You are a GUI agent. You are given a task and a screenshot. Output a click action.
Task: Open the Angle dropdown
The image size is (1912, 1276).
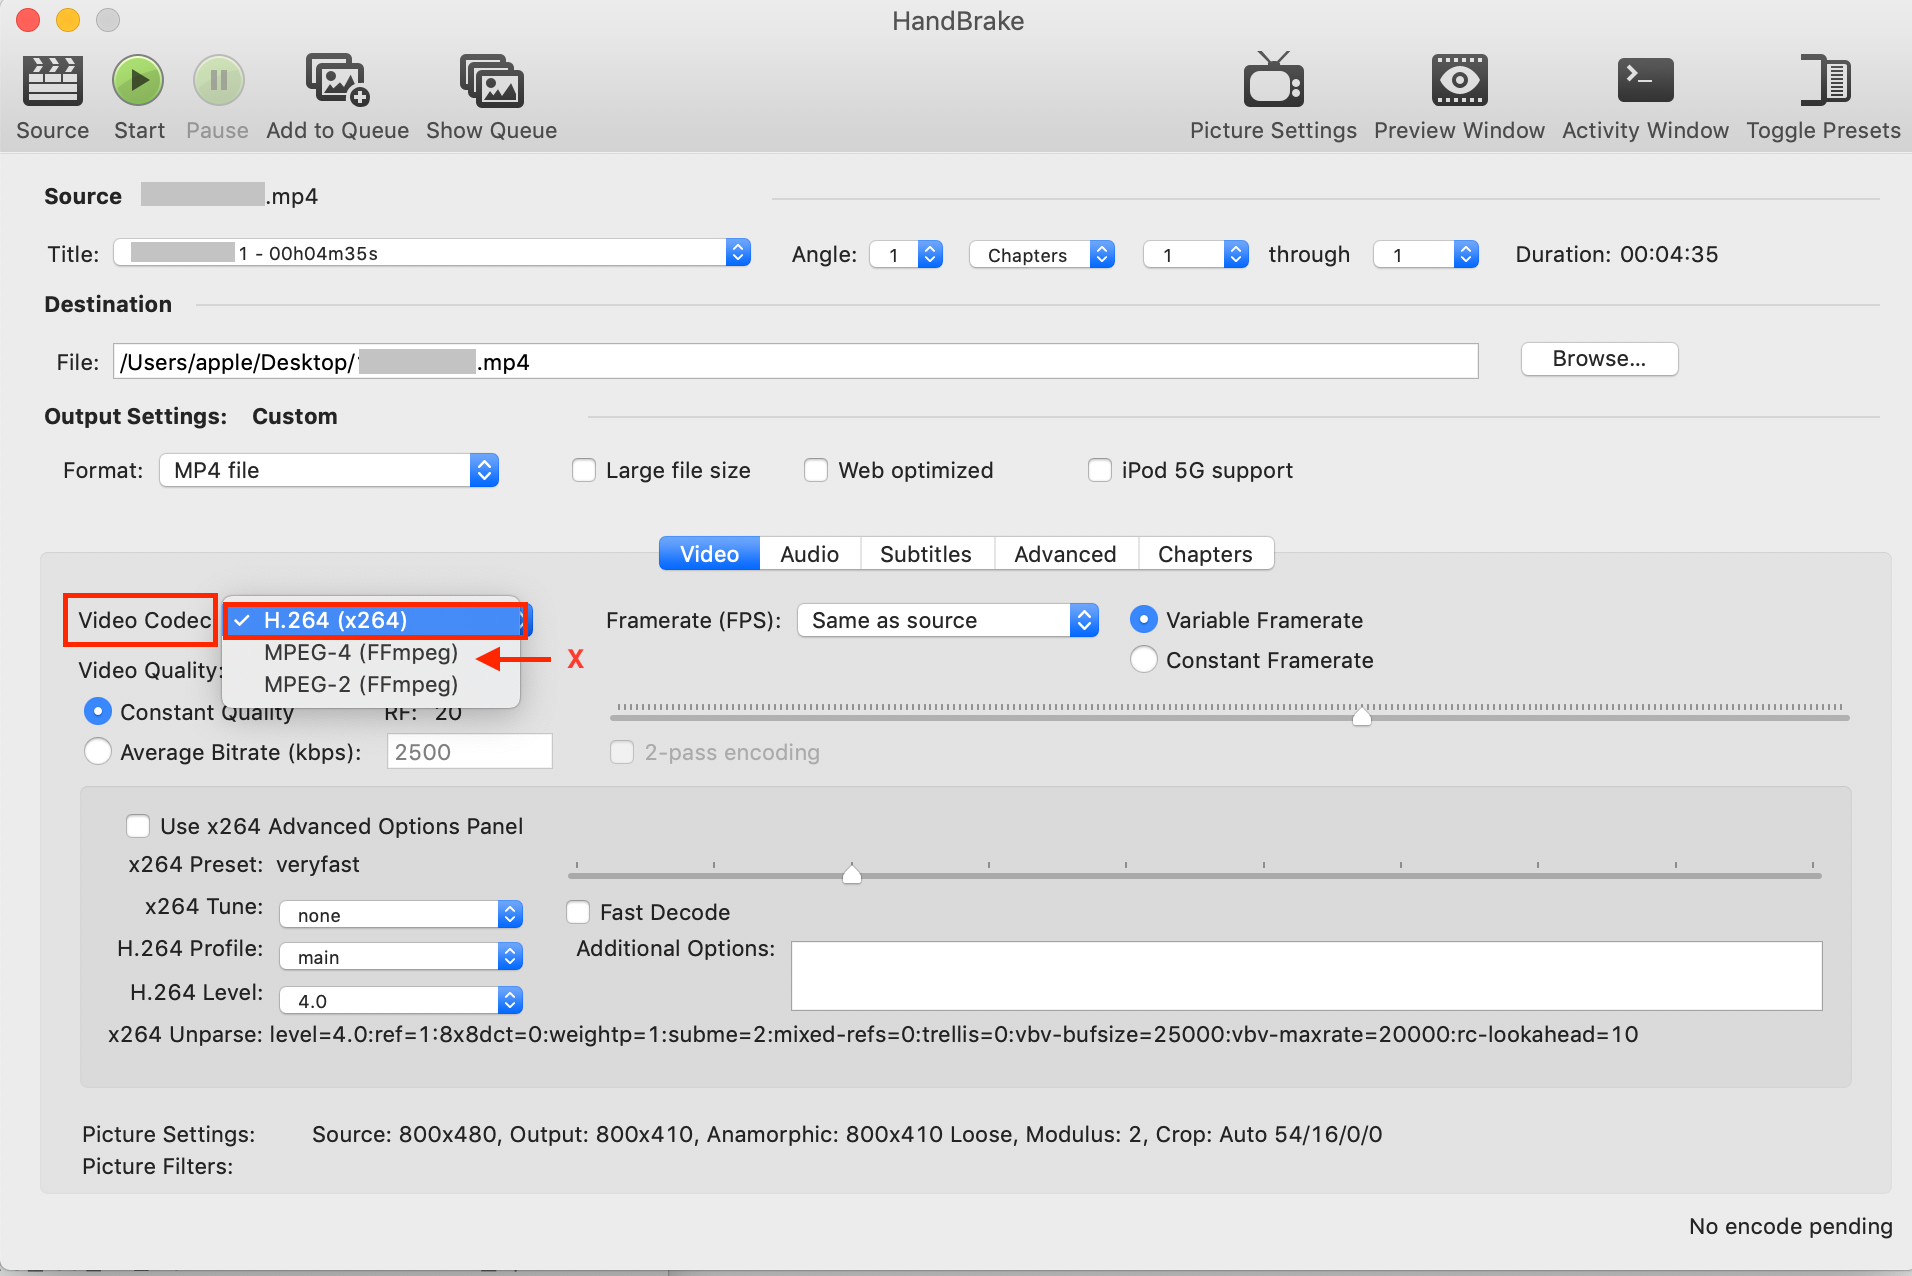click(x=906, y=254)
